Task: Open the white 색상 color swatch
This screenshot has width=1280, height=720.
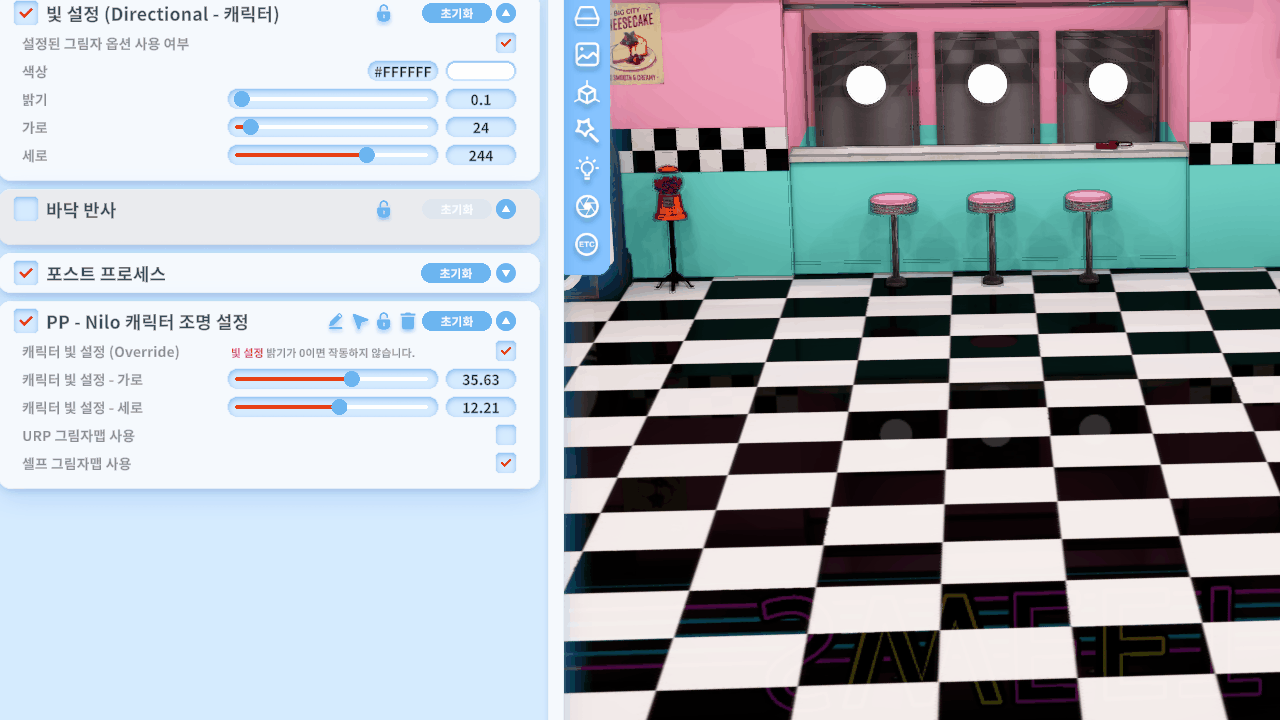Action: pos(481,71)
